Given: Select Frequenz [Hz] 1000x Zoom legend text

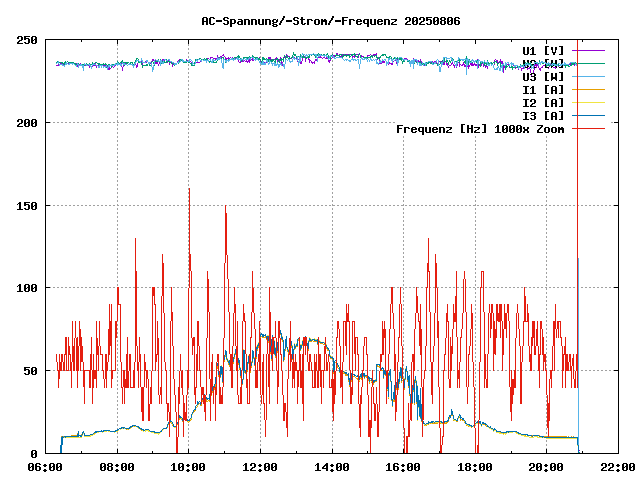Looking at the screenshot, I should pos(480,129).
